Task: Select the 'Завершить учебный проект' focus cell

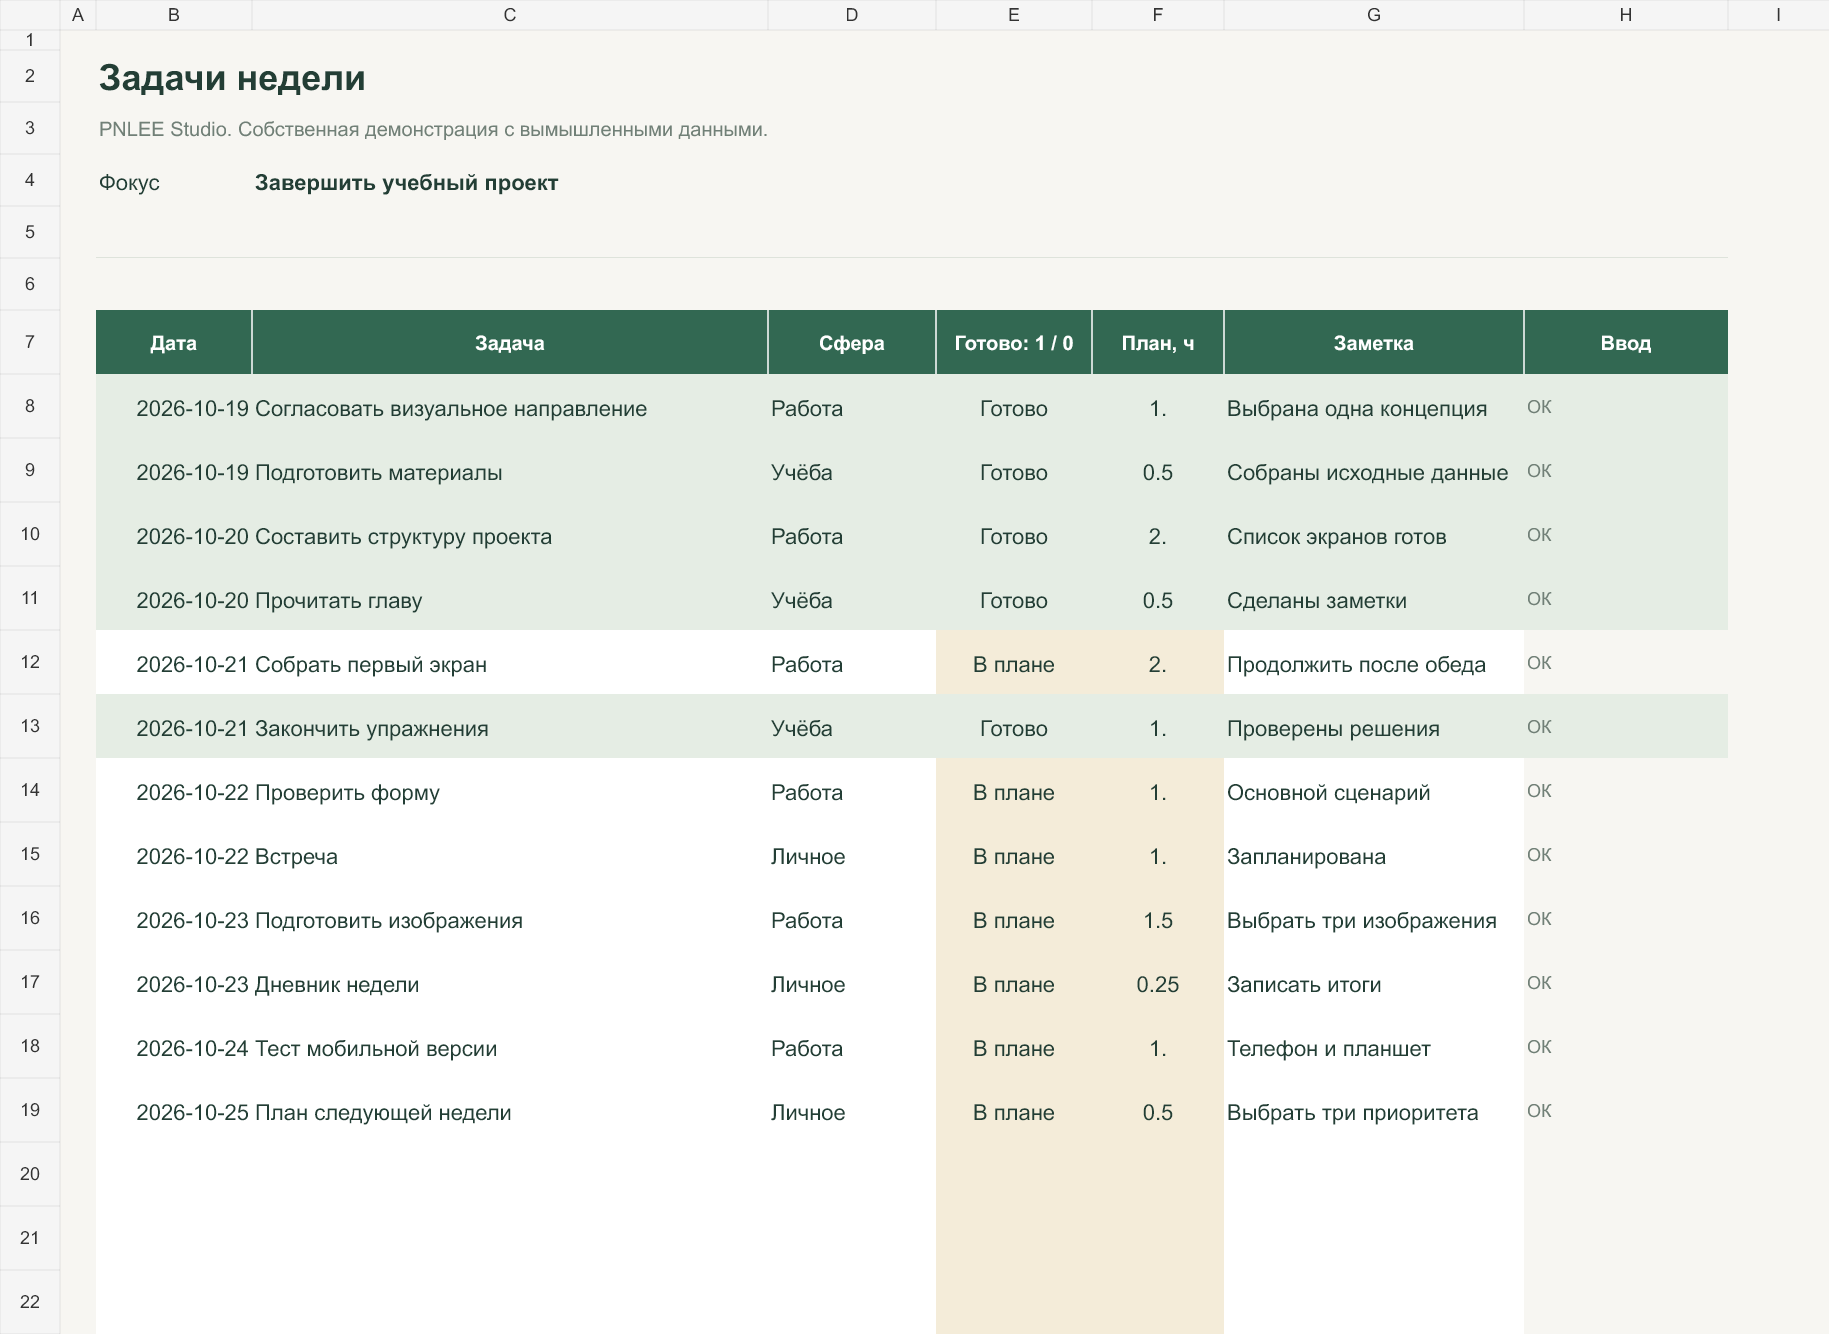Action: click(406, 183)
